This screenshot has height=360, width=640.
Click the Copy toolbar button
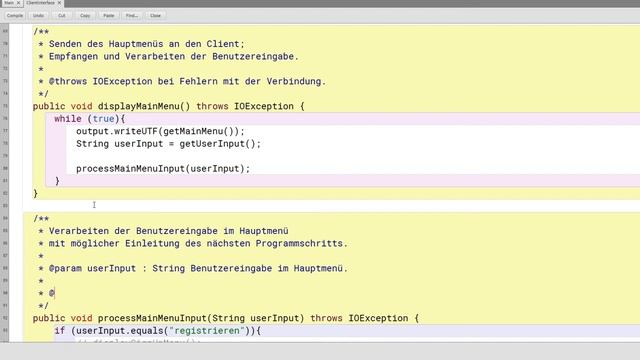(x=85, y=16)
